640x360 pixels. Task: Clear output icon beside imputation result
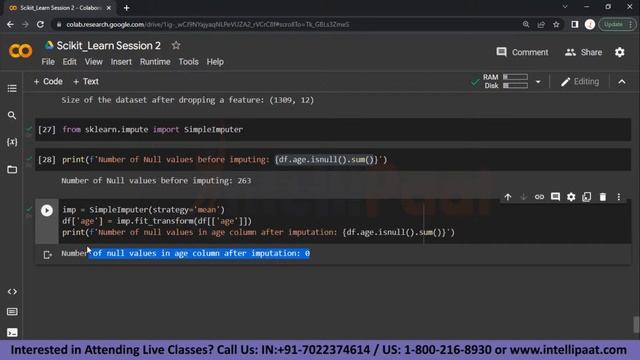tap(47, 255)
